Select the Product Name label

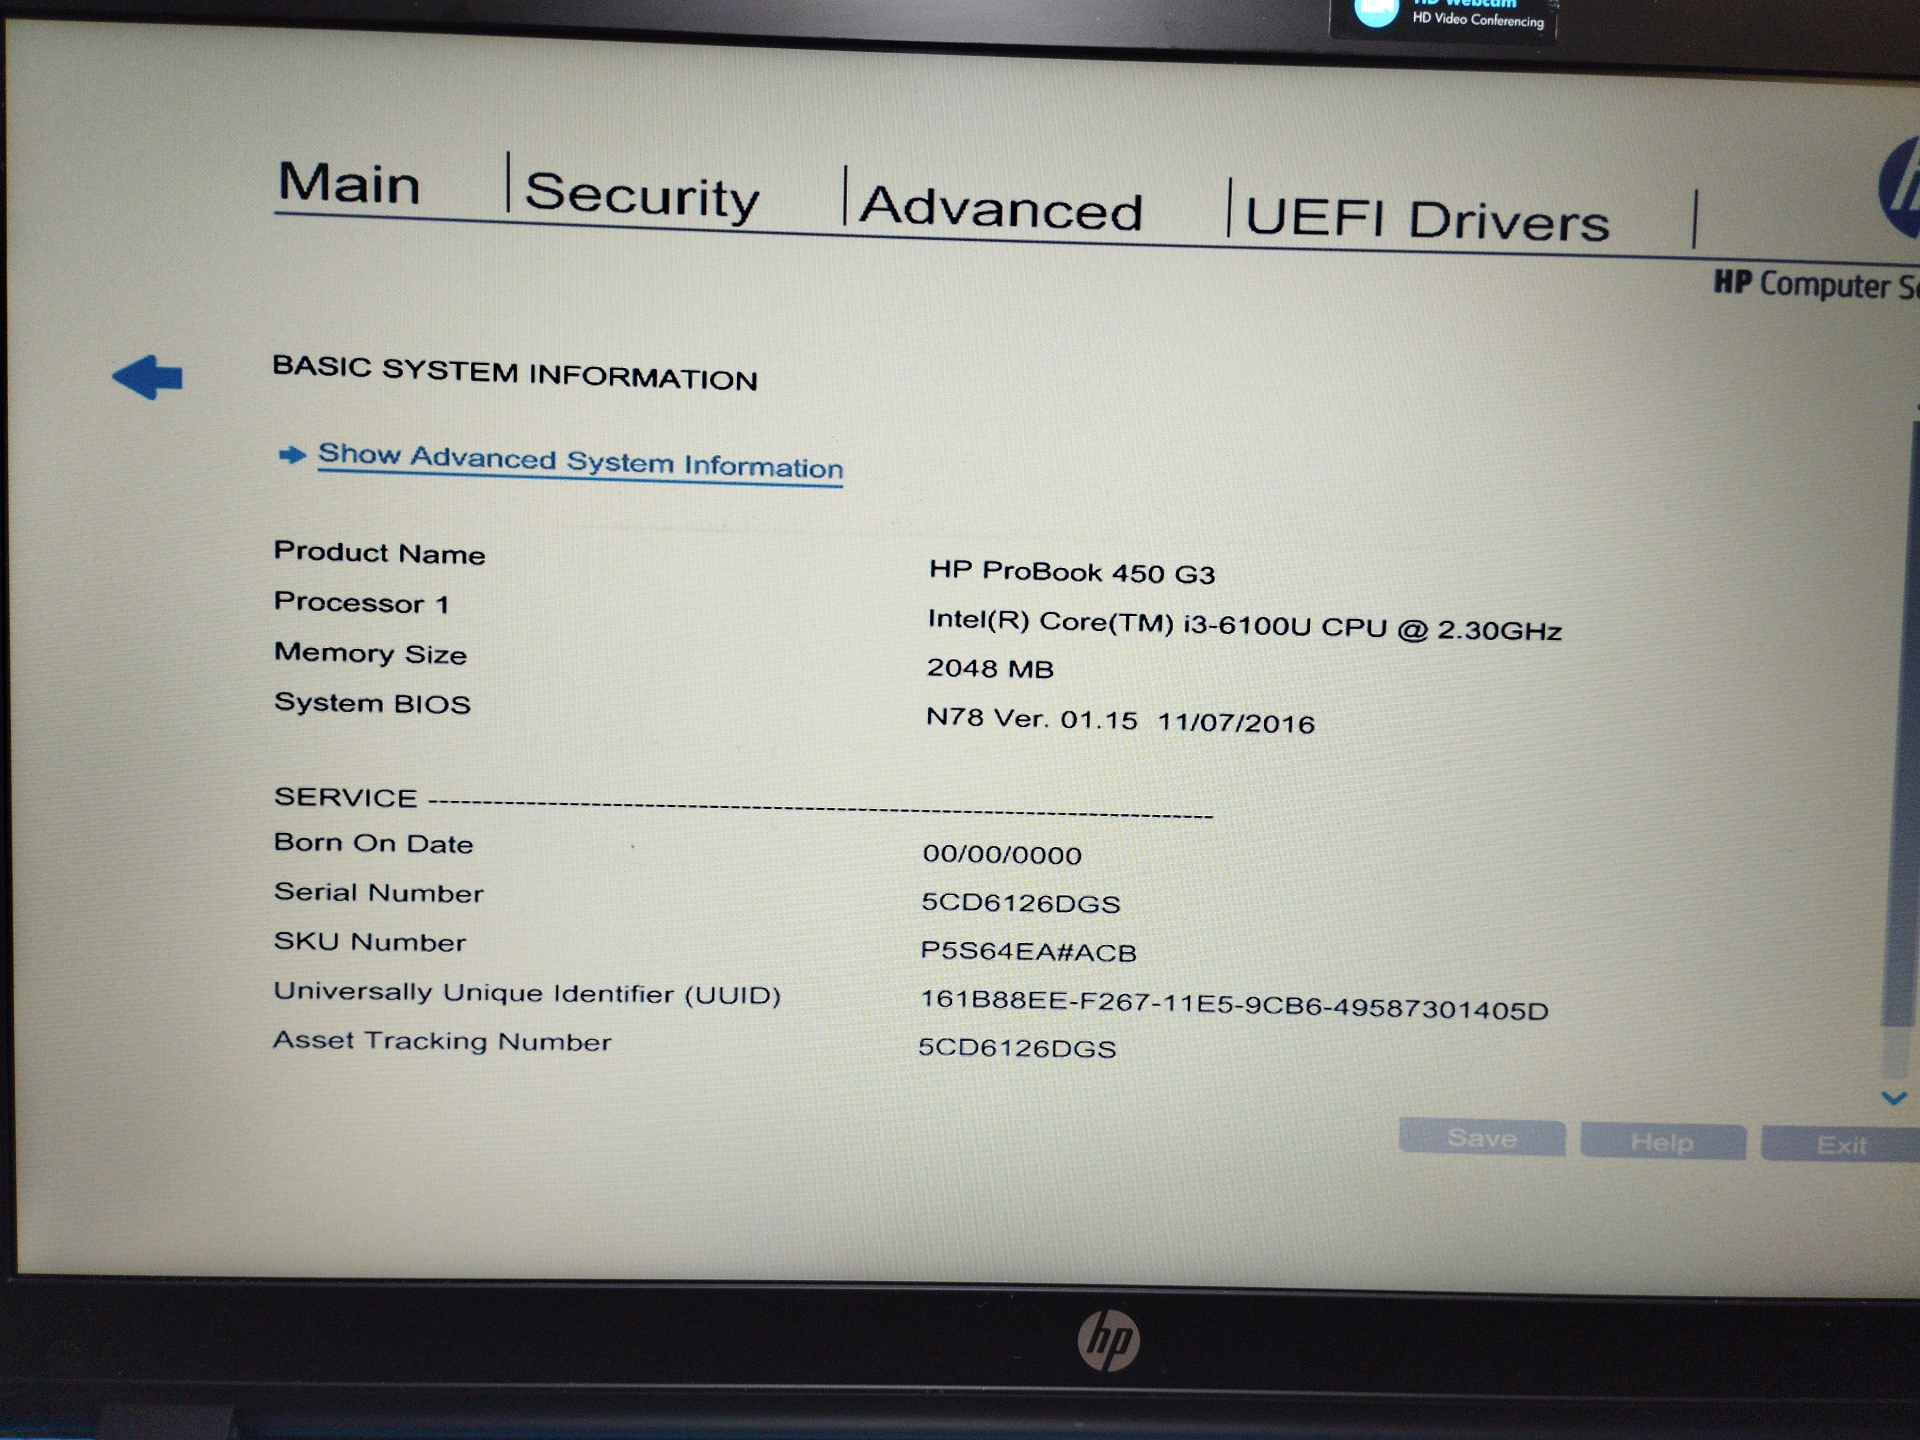379,552
